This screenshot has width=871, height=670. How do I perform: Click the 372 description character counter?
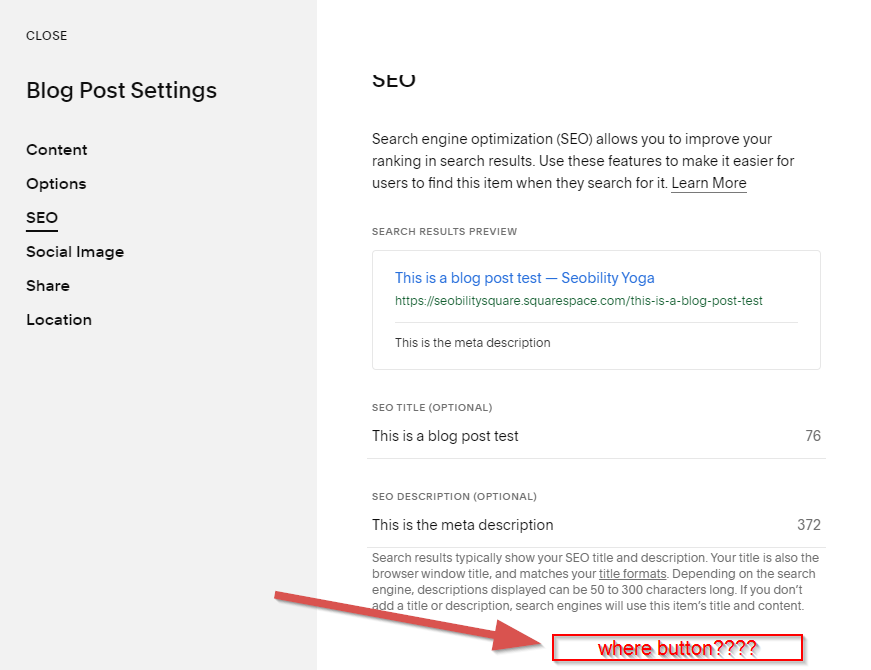pyautogui.click(x=808, y=525)
